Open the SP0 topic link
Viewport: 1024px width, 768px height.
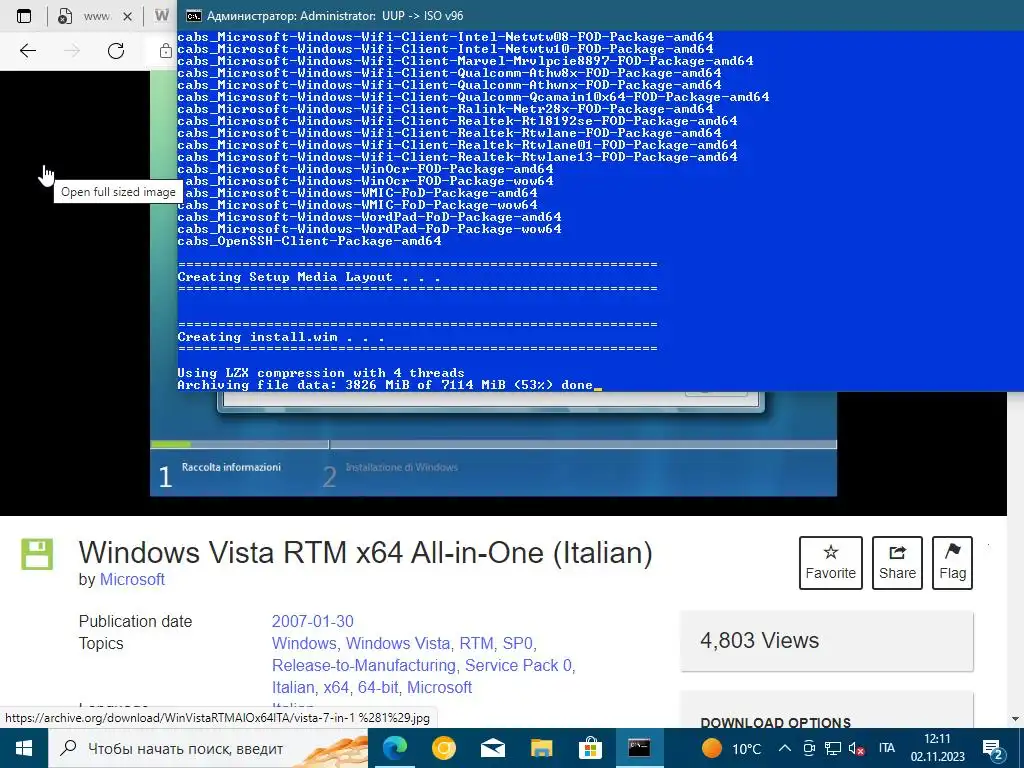point(517,643)
